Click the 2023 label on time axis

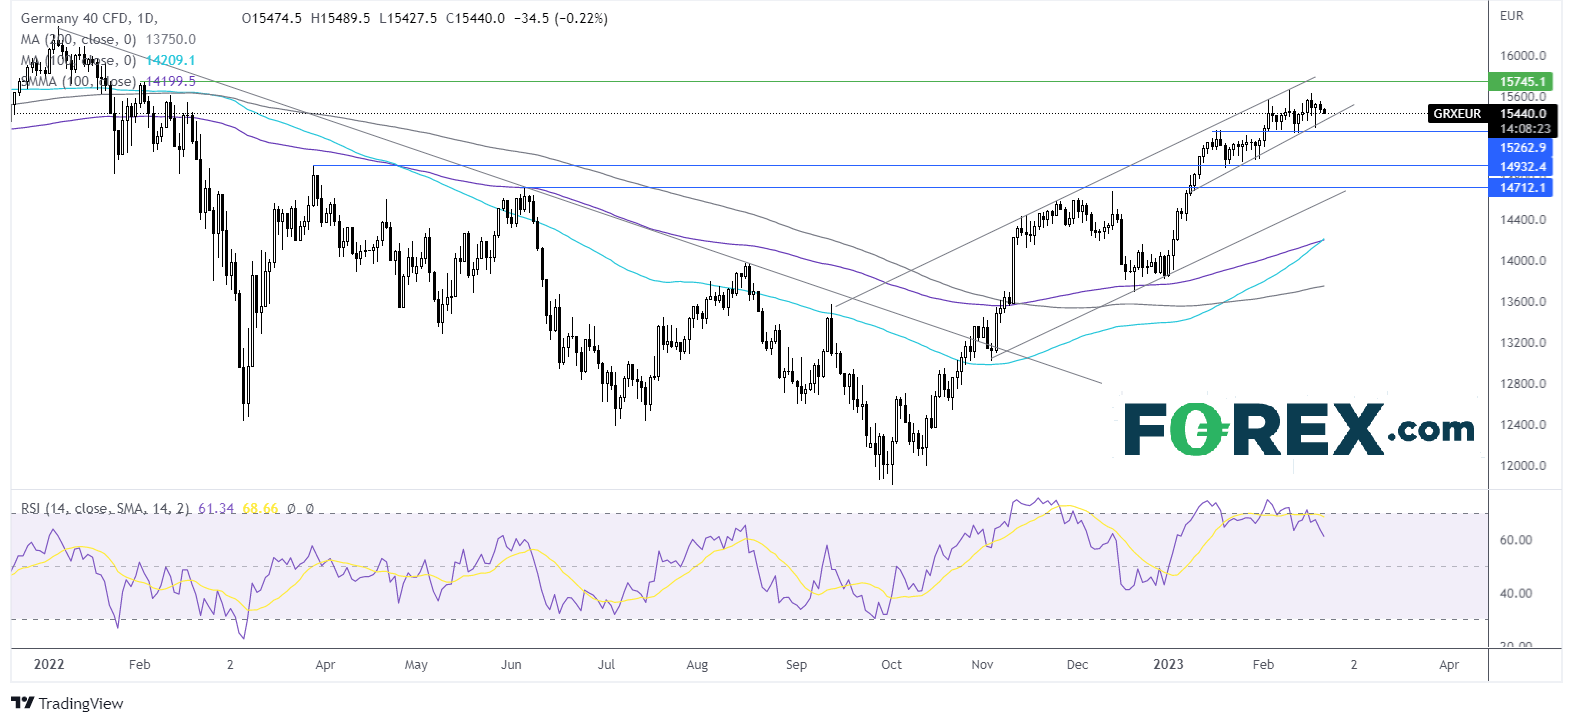point(1168,664)
